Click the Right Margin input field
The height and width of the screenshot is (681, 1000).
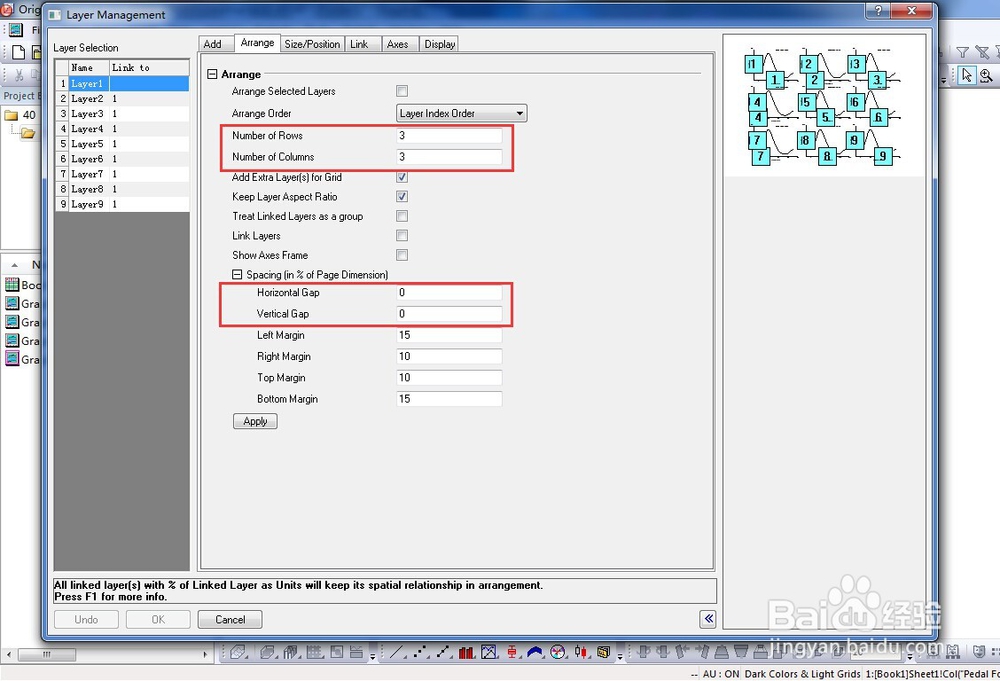click(x=449, y=356)
